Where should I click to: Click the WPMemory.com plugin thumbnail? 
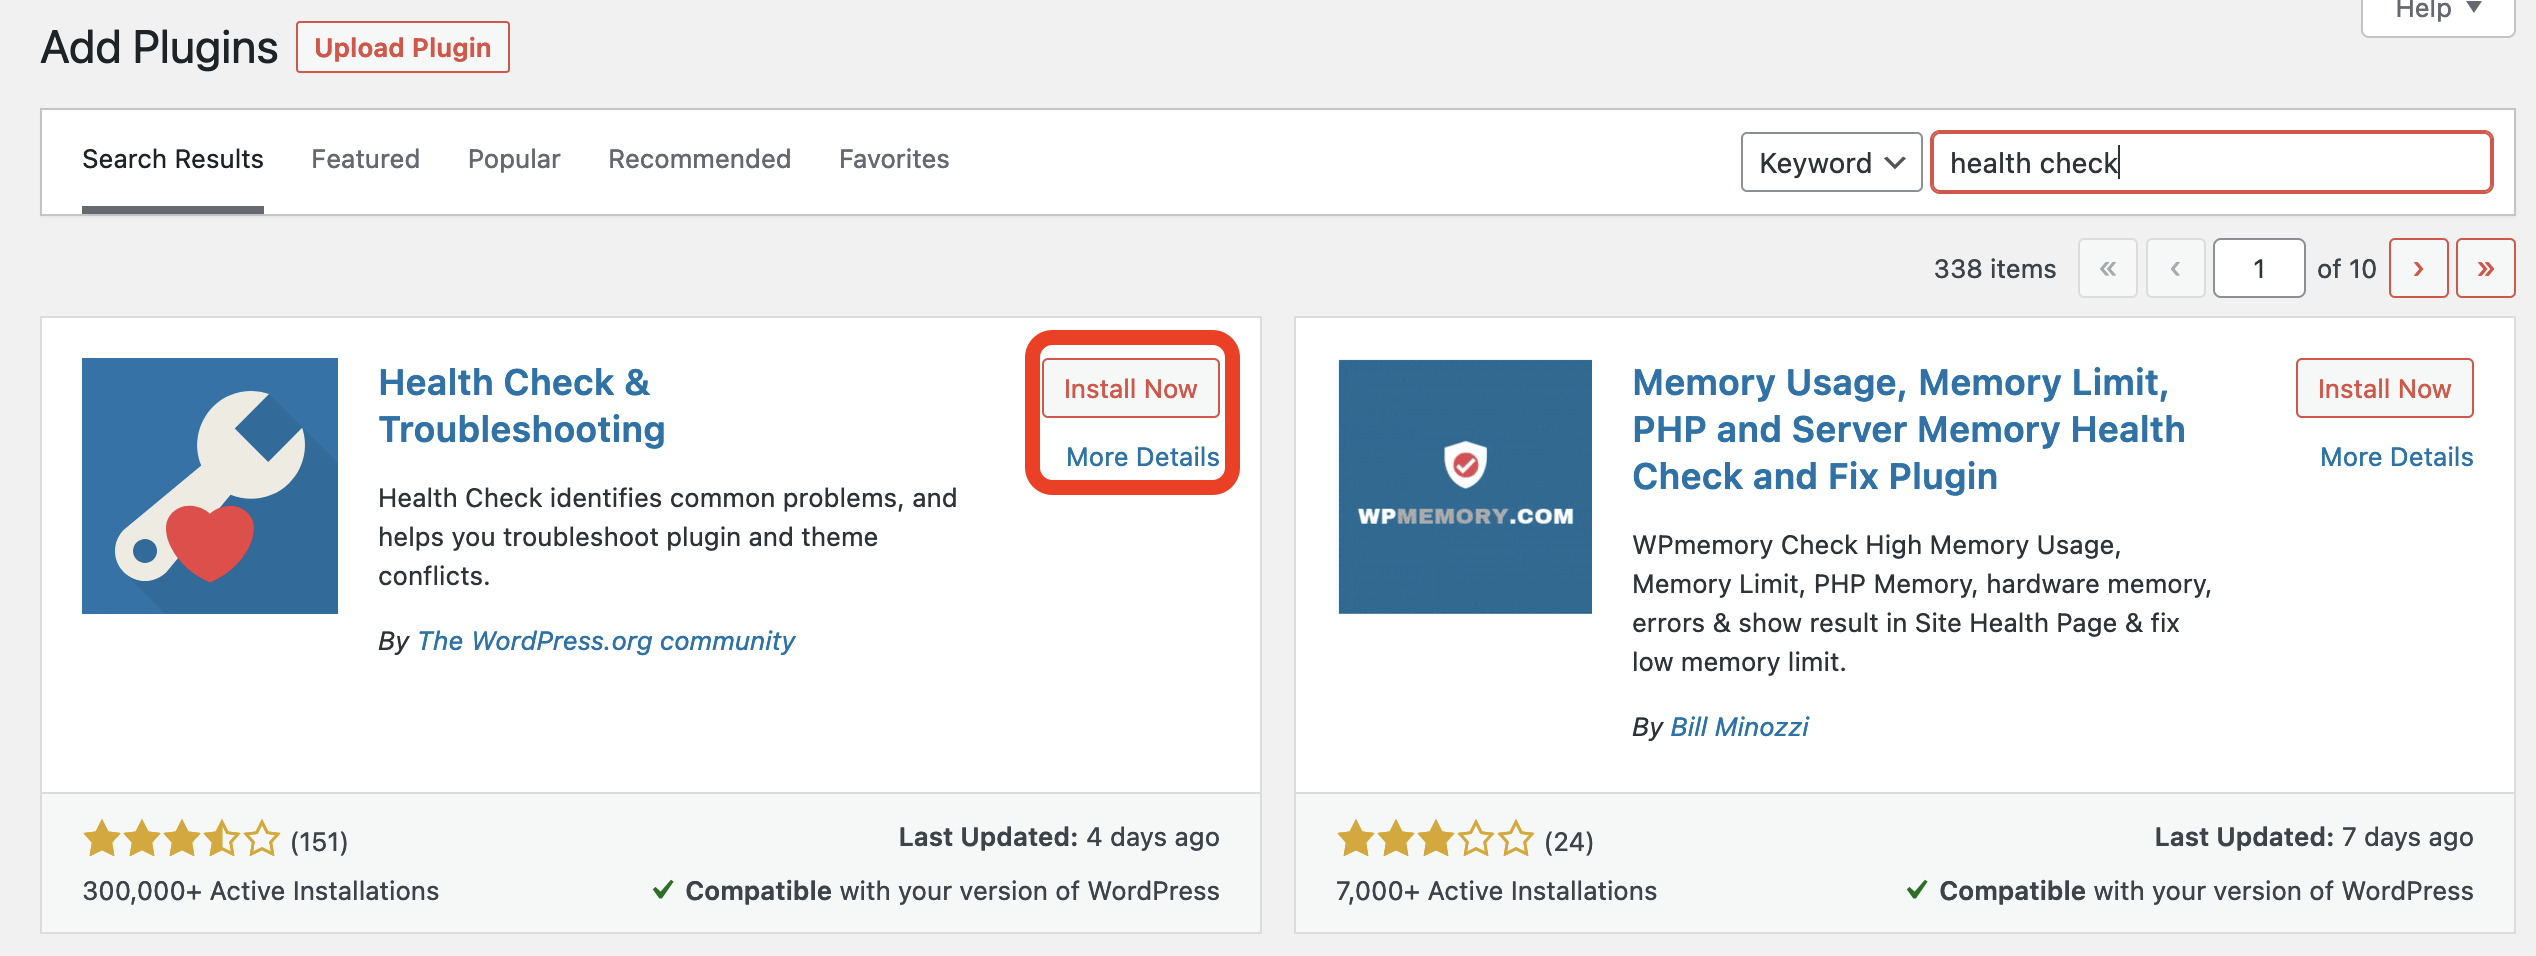pos(1465,487)
